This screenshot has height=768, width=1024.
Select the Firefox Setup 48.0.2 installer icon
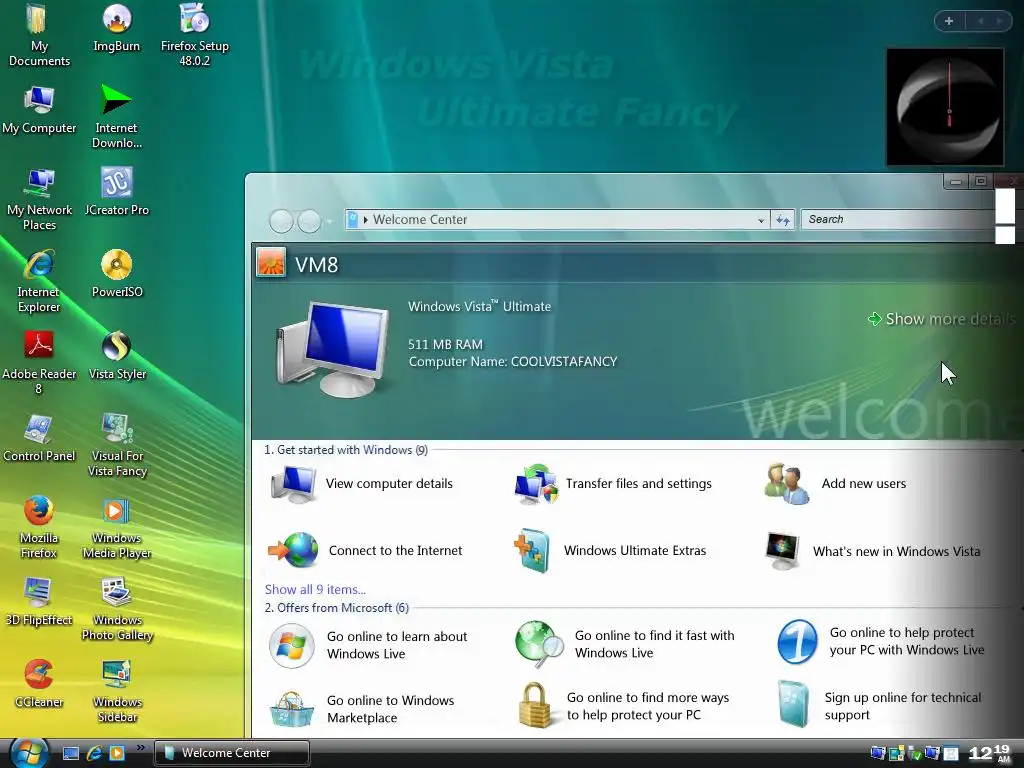click(195, 36)
